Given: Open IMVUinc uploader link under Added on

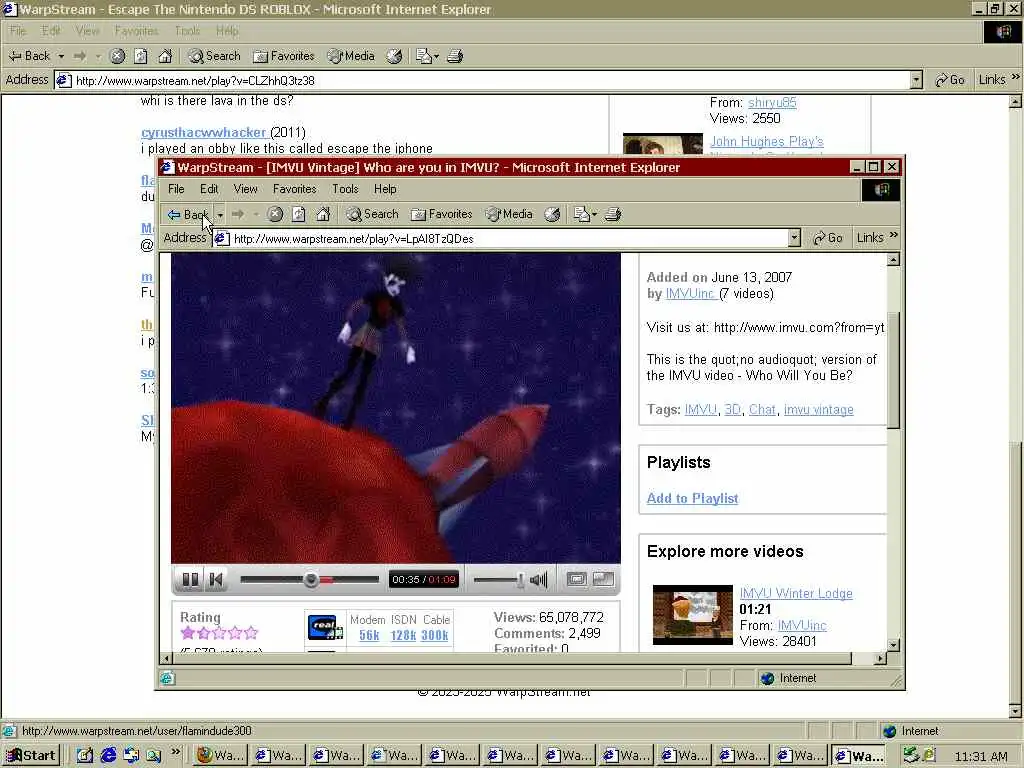Looking at the screenshot, I should coord(690,294).
